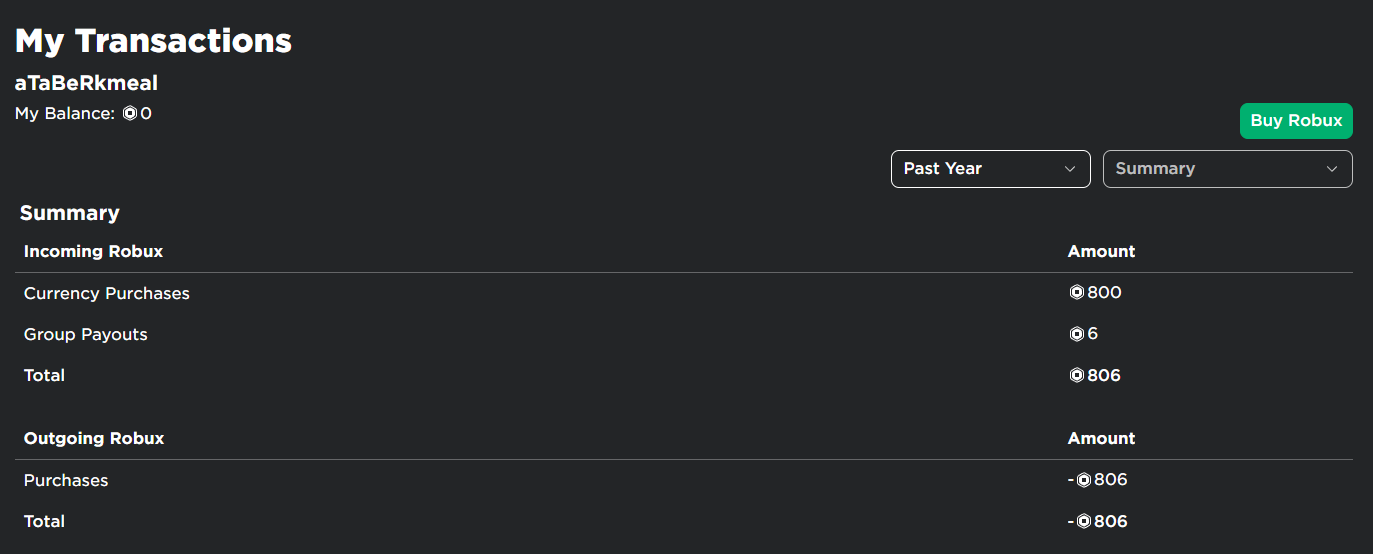Click the Robux icon in Outgoing Total row
Viewport: 1373px width, 554px height.
(x=1083, y=522)
